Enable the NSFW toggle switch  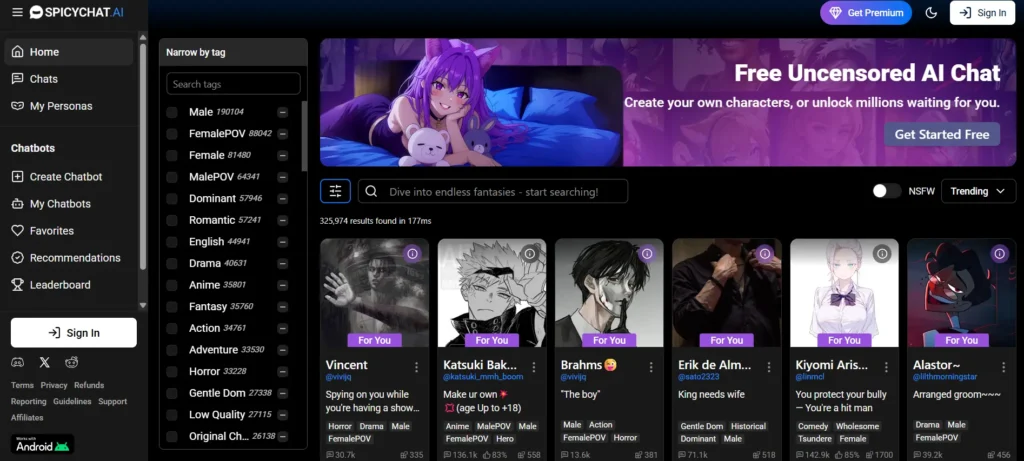point(887,191)
